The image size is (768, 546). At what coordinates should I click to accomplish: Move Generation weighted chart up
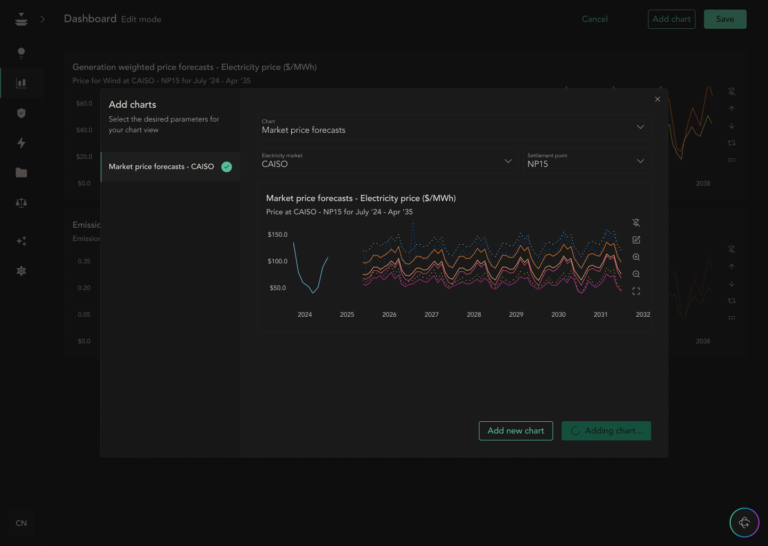point(732,109)
